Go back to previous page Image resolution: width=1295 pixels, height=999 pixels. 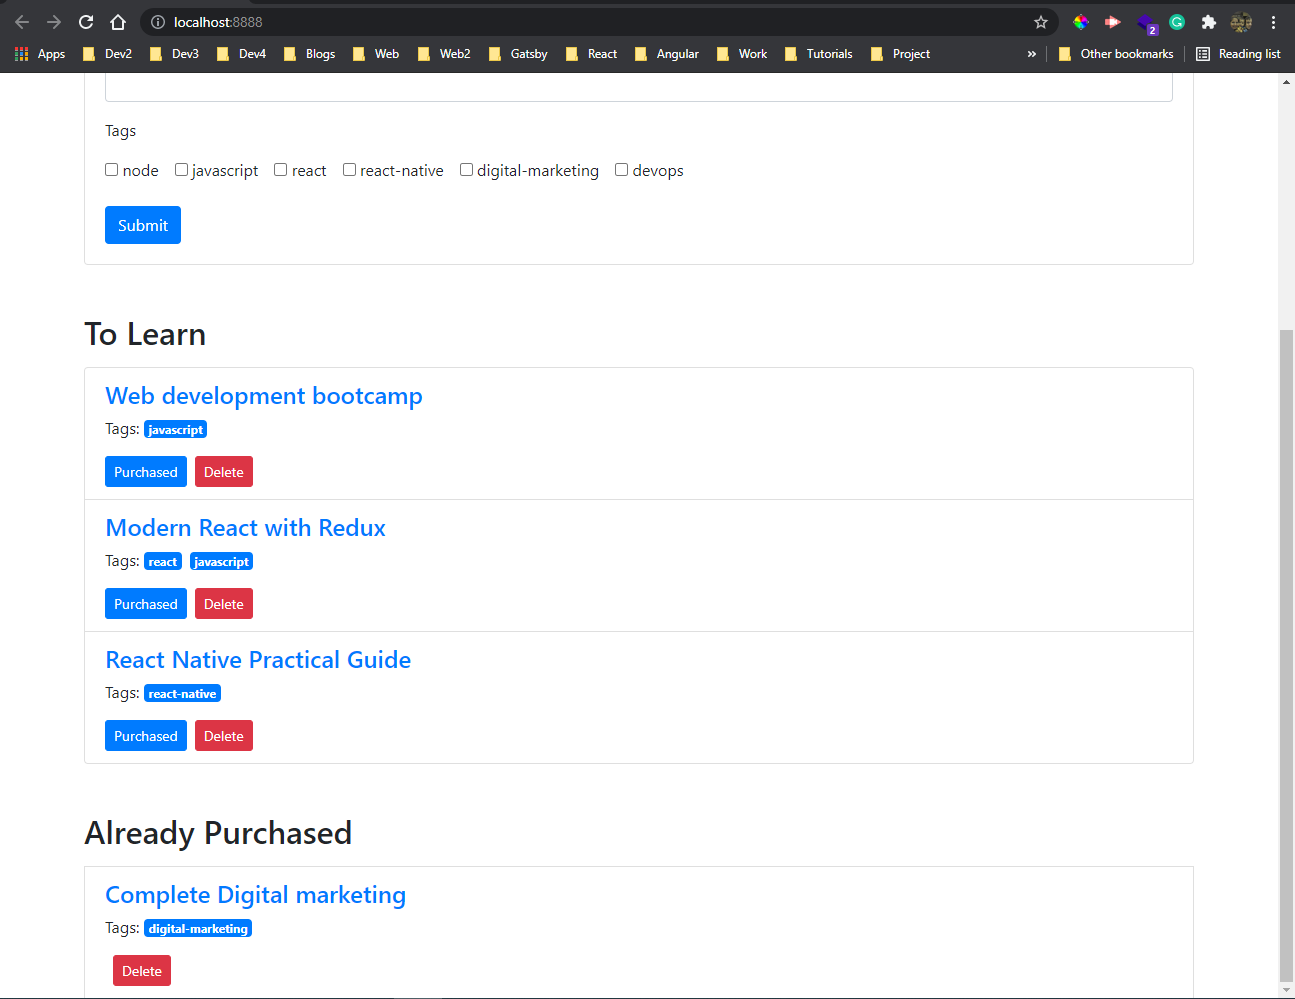pyautogui.click(x=22, y=22)
